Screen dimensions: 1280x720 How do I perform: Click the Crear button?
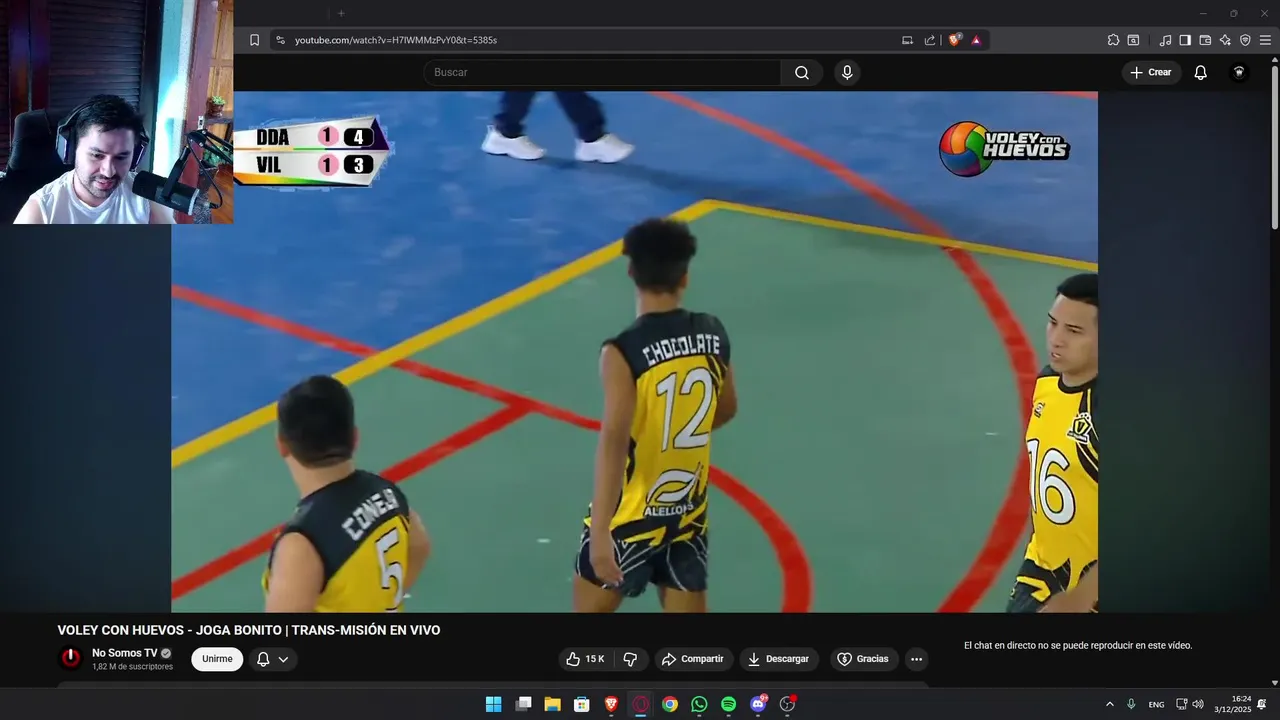pos(1151,72)
